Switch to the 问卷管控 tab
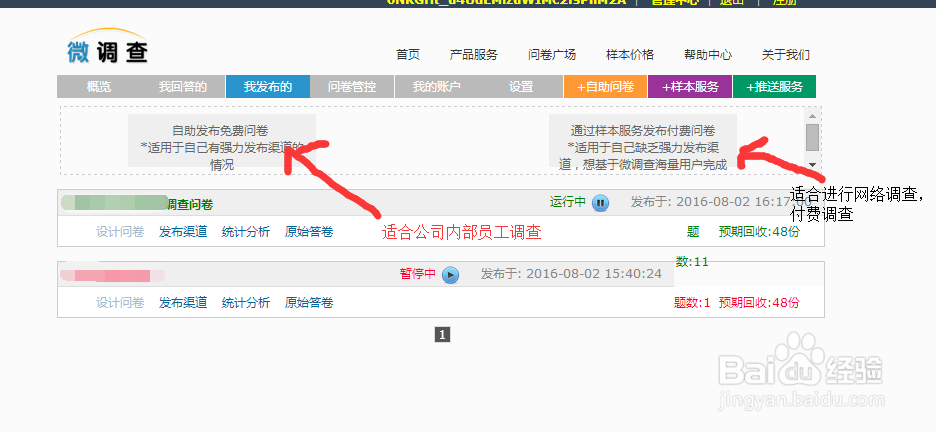 (352, 87)
